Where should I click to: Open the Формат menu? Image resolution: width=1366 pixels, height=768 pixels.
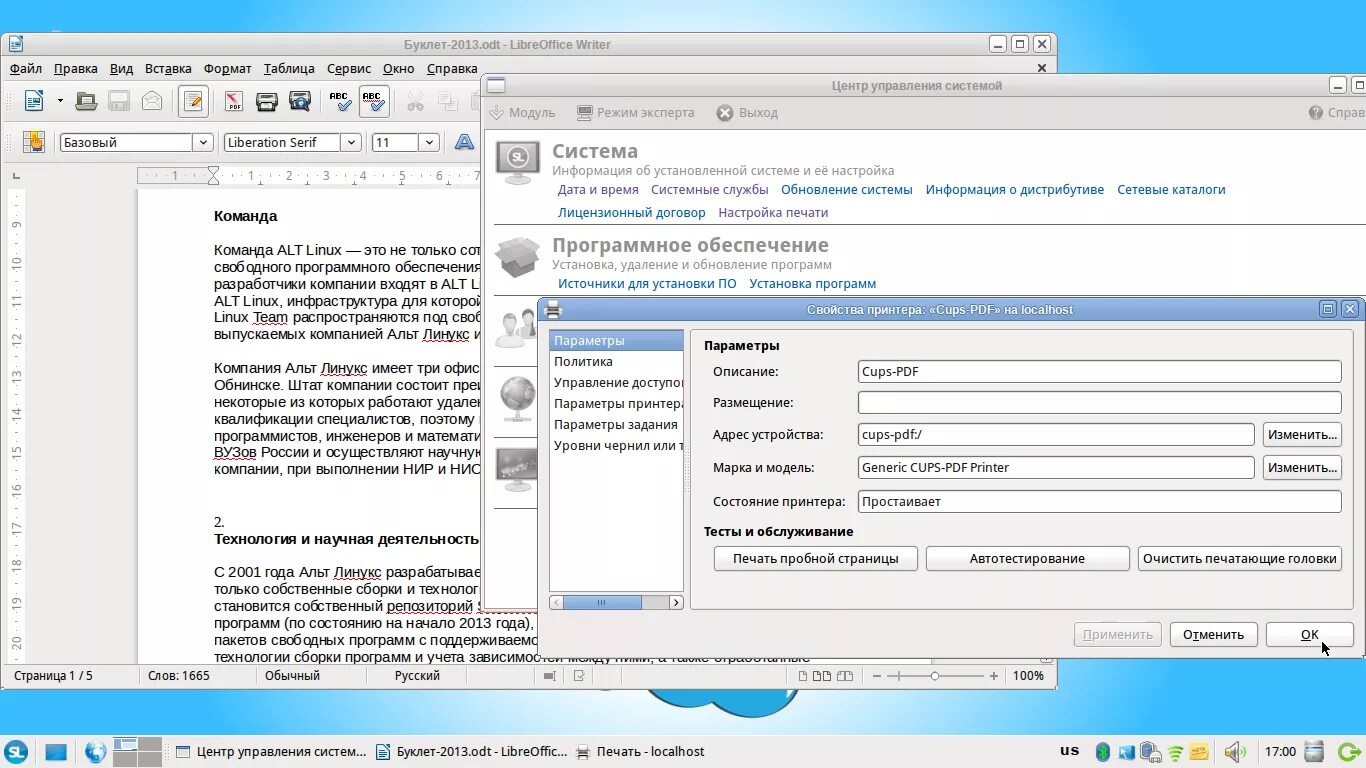coord(228,69)
